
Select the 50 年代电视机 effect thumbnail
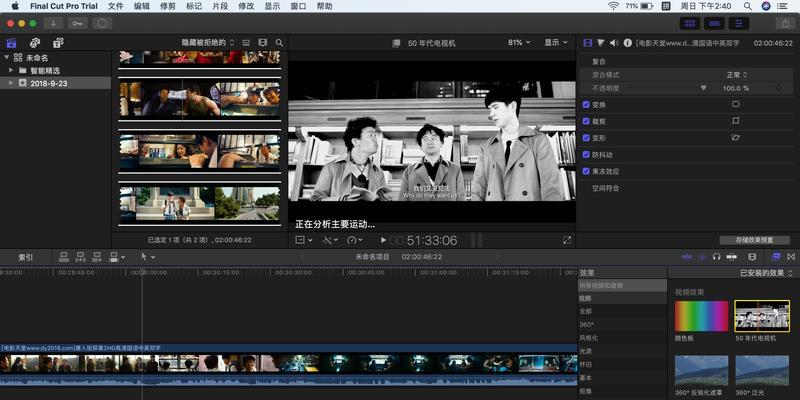click(762, 316)
